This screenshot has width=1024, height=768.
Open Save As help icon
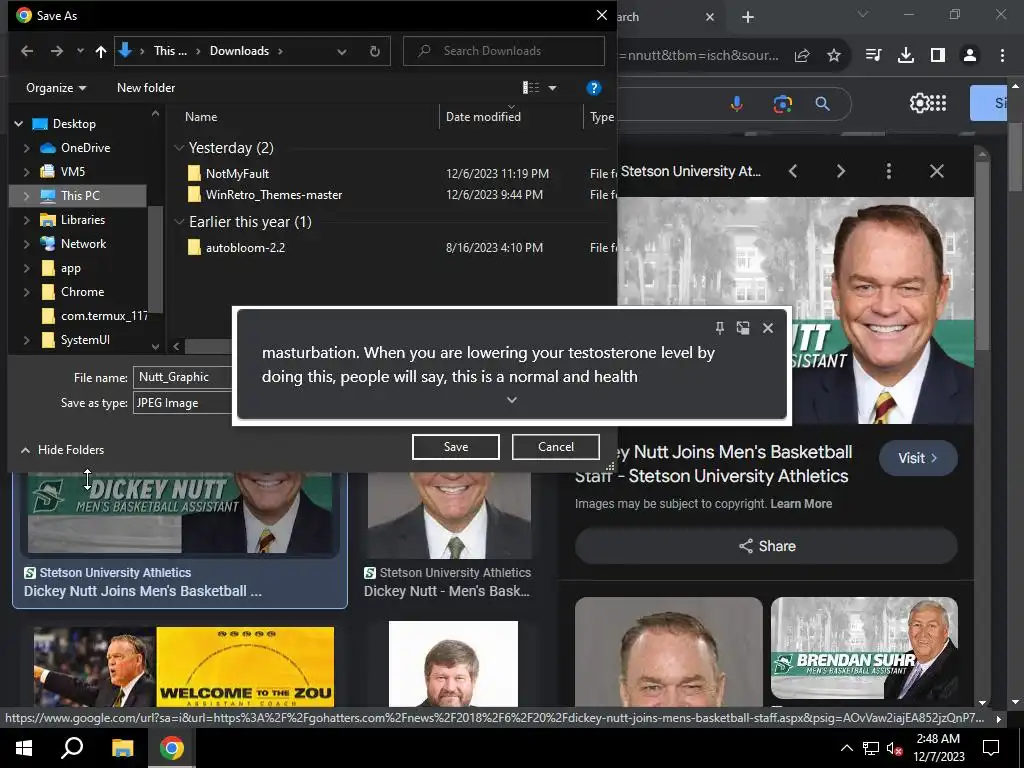coord(593,88)
